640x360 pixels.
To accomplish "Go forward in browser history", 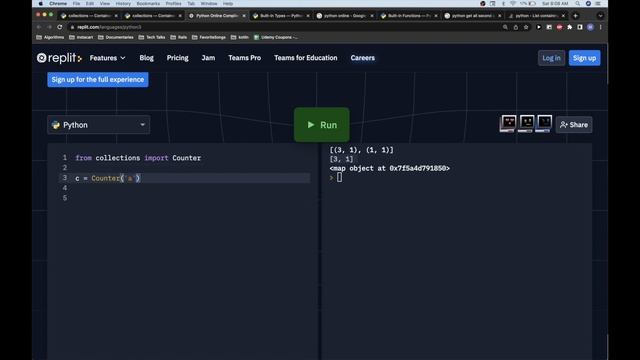I will click(x=49, y=27).
